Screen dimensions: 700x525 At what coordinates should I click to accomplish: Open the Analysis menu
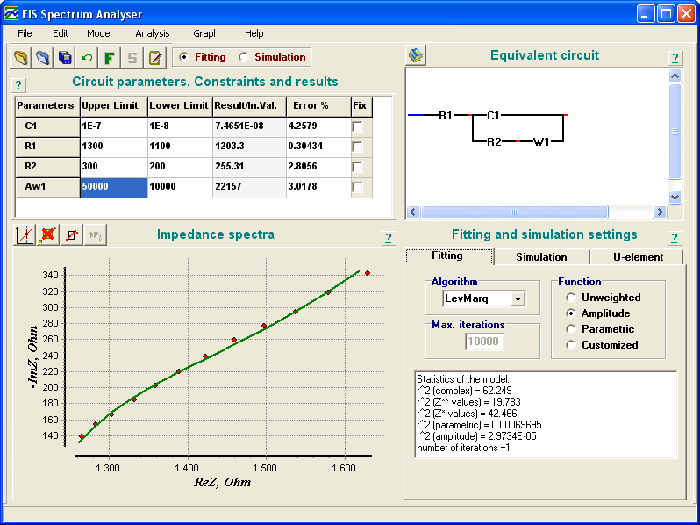[152, 33]
